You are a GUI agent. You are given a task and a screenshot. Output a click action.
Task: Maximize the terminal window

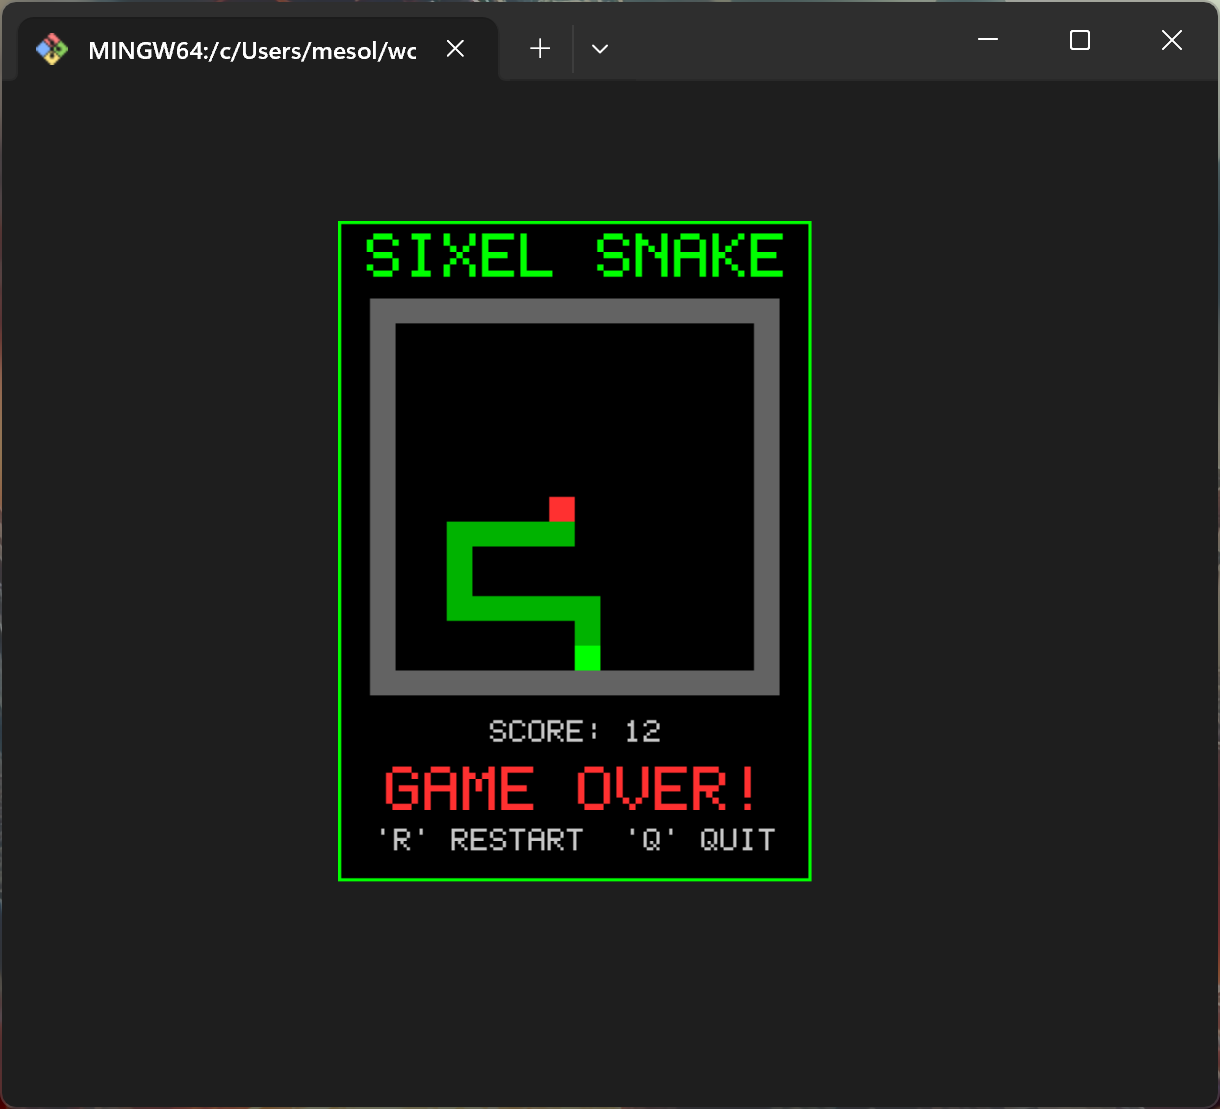click(x=1080, y=40)
